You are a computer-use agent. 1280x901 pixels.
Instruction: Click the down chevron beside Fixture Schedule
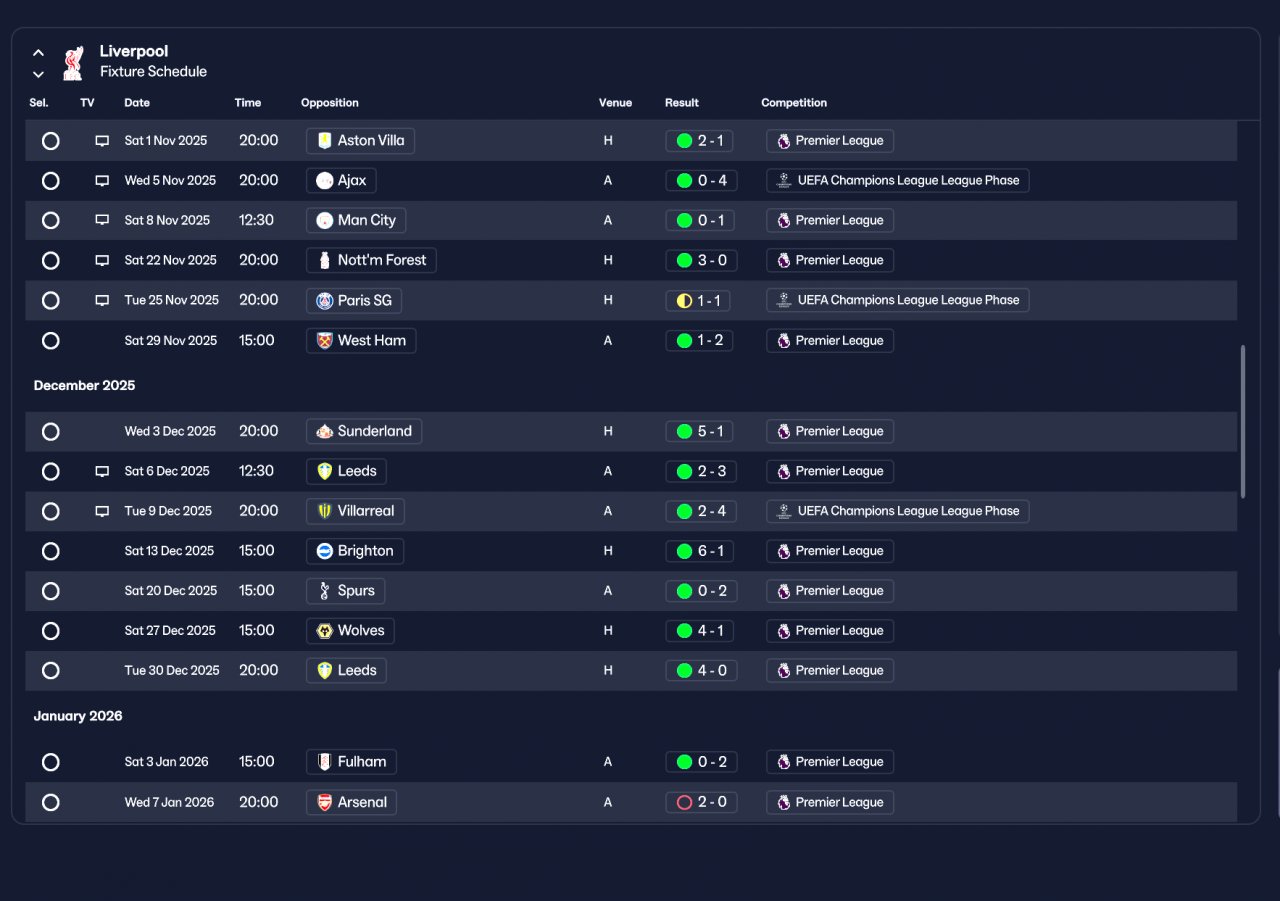38,74
